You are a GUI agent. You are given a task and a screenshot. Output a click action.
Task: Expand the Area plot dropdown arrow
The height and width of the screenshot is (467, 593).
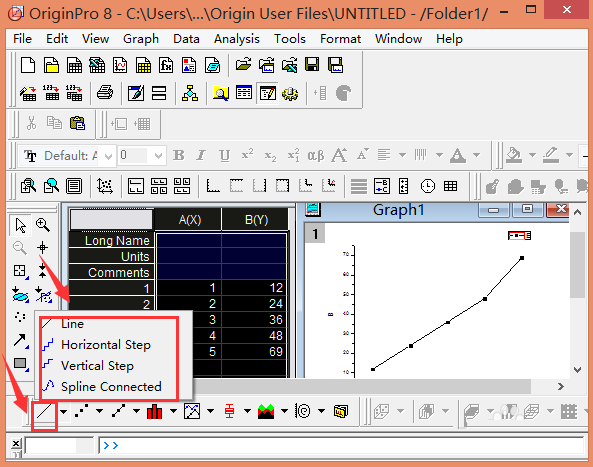tap(284, 411)
